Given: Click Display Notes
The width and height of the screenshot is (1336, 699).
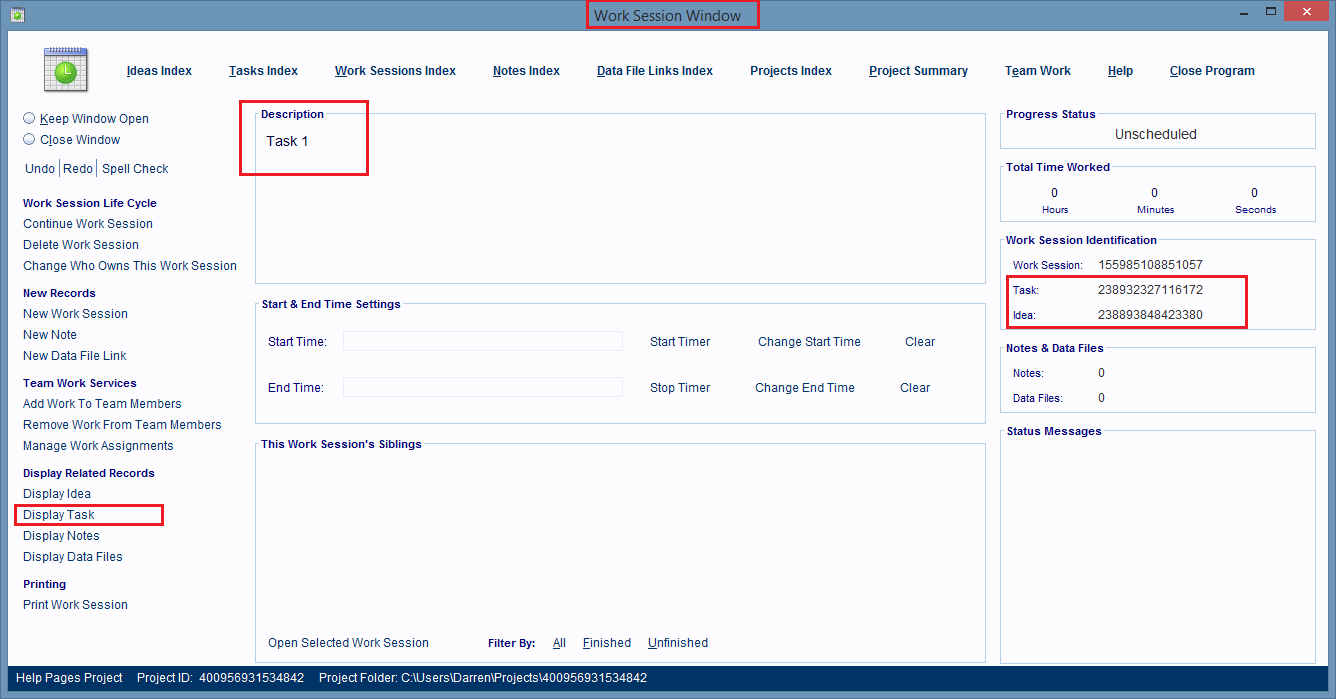Looking at the screenshot, I should [61, 536].
